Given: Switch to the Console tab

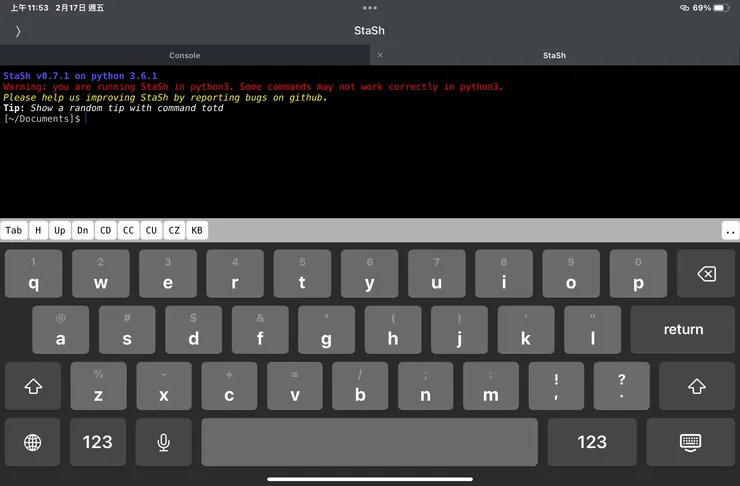Looking at the screenshot, I should (x=185, y=55).
